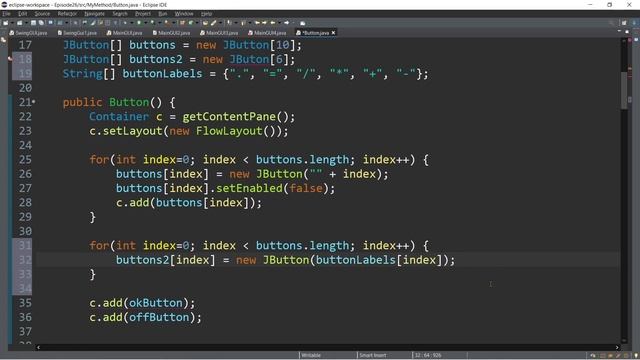Click the horizontal scrollbar right arrow
The height and width of the screenshot is (360, 640).
[x=617, y=347]
